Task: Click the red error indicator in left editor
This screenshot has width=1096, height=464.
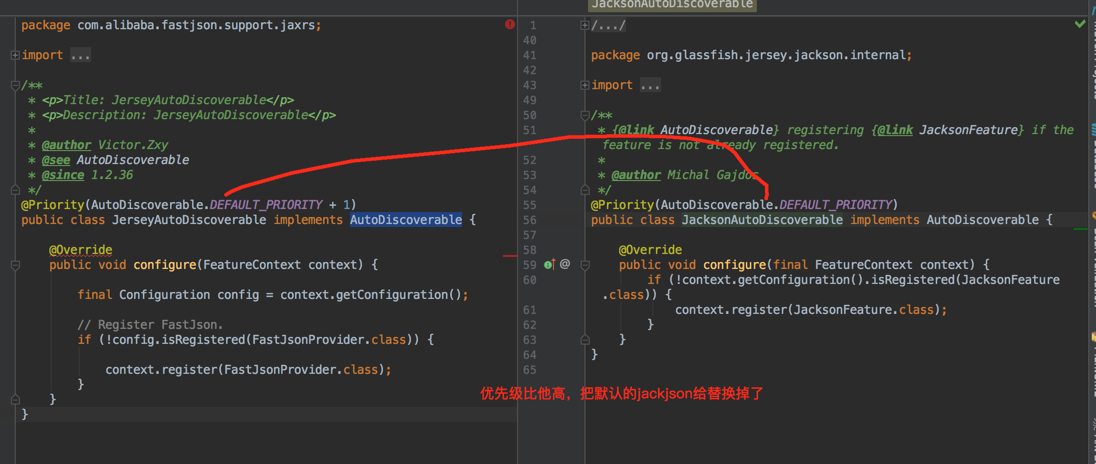Action: point(510,24)
